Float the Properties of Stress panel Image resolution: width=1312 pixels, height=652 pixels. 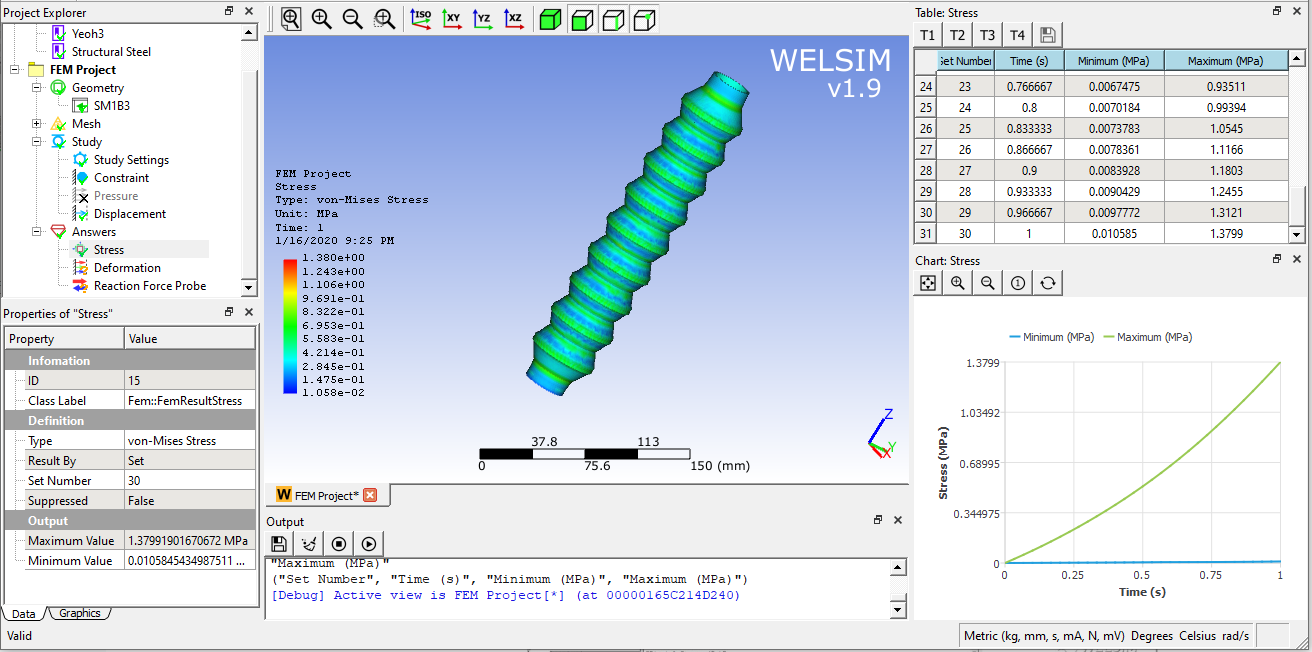[229, 313]
